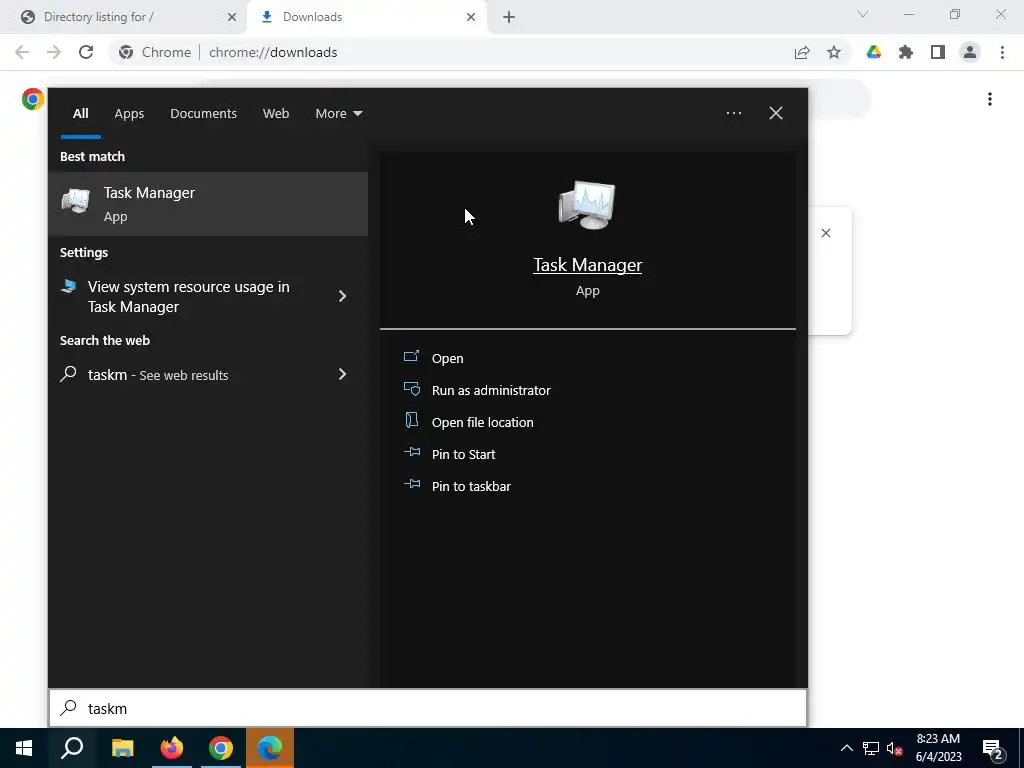Image resolution: width=1024 pixels, height=768 pixels.
Task: Select taskm See web results entry
Action: pyautogui.click(x=208, y=374)
